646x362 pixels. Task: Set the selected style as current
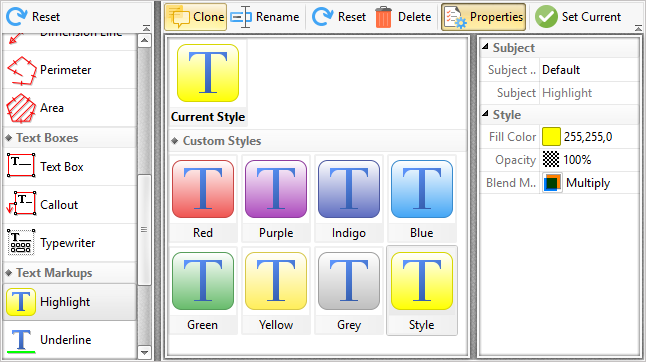click(x=578, y=17)
